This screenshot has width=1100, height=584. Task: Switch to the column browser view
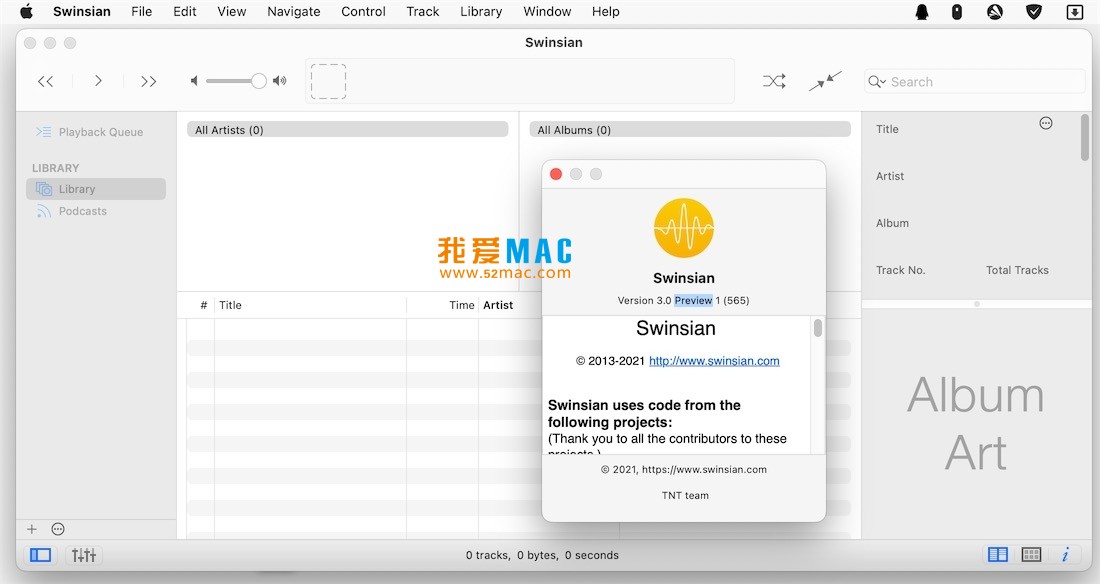(998, 555)
